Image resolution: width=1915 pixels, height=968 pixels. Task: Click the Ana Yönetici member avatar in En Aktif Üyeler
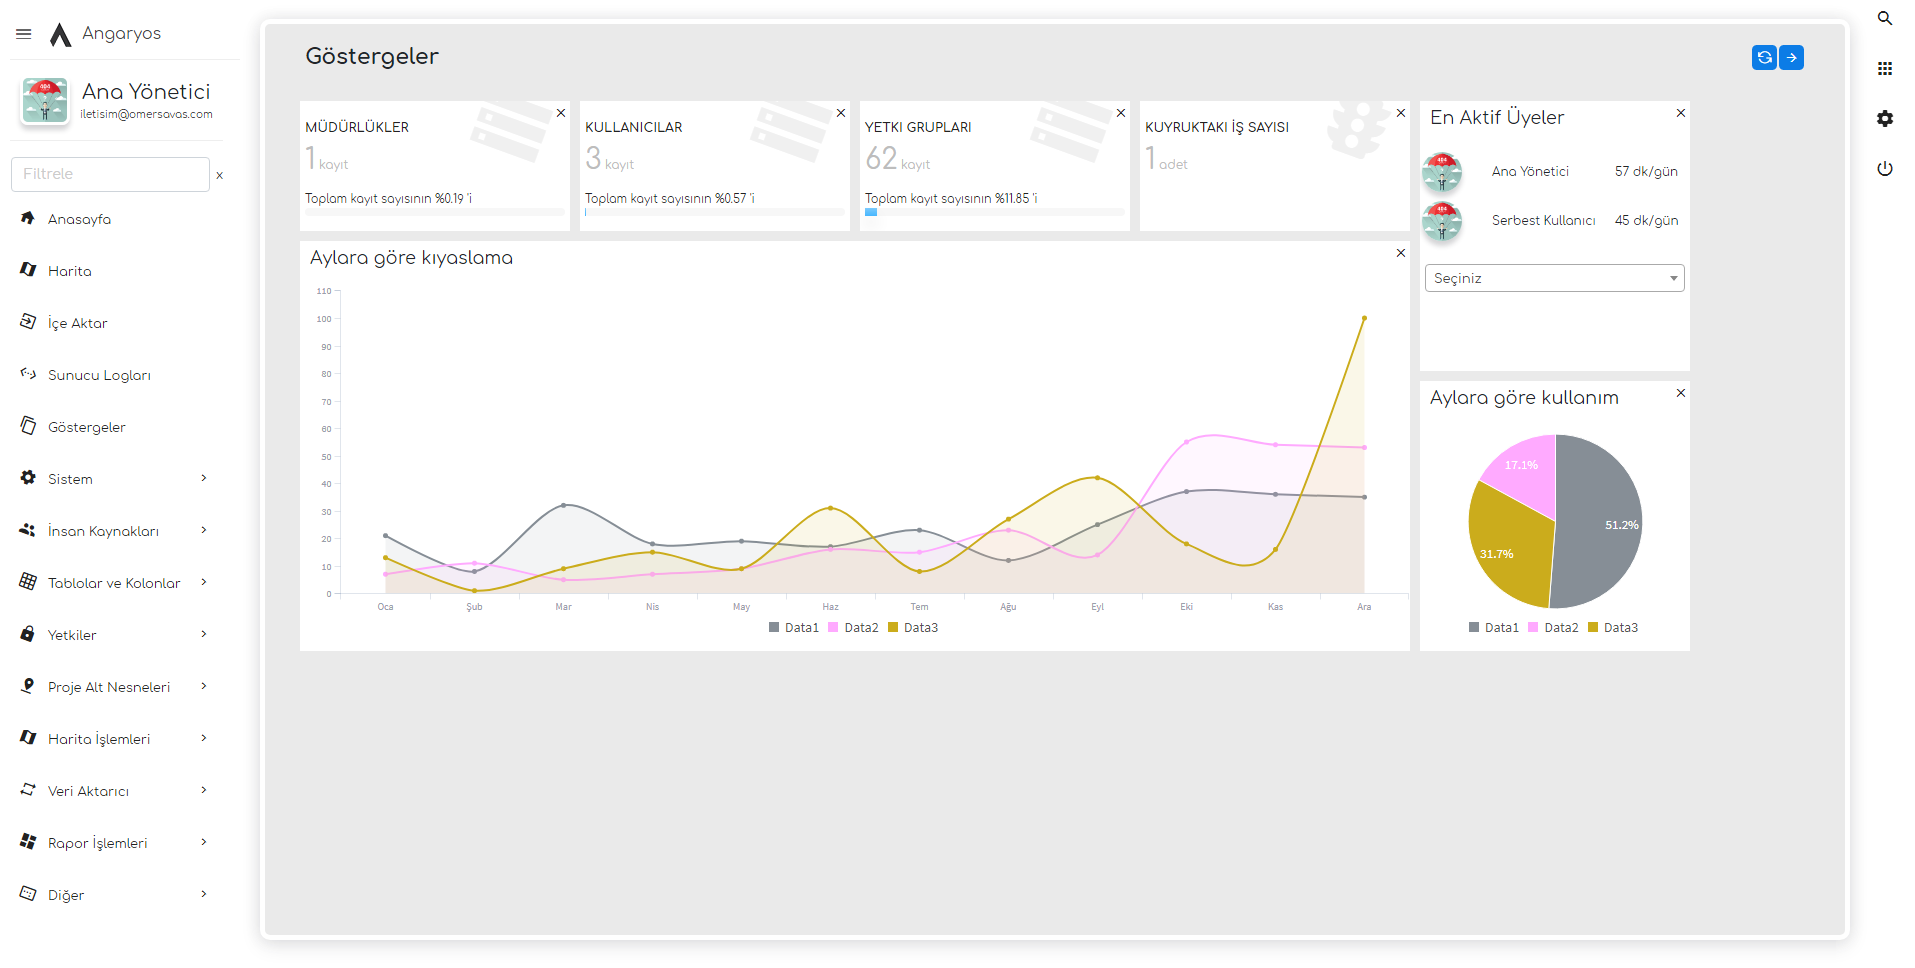[x=1442, y=172]
